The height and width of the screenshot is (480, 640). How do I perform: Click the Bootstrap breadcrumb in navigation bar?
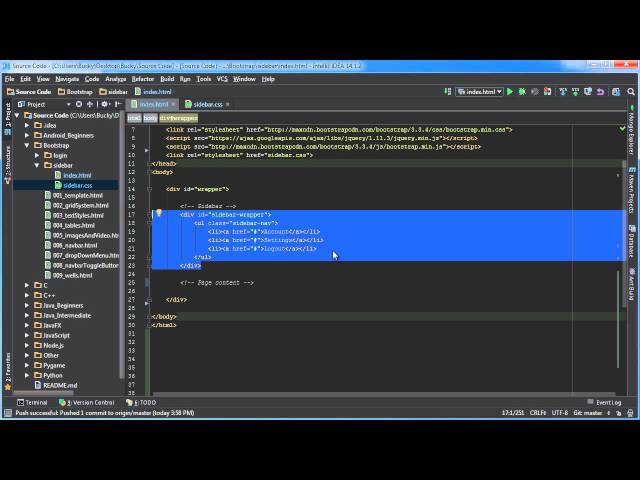pos(76,92)
